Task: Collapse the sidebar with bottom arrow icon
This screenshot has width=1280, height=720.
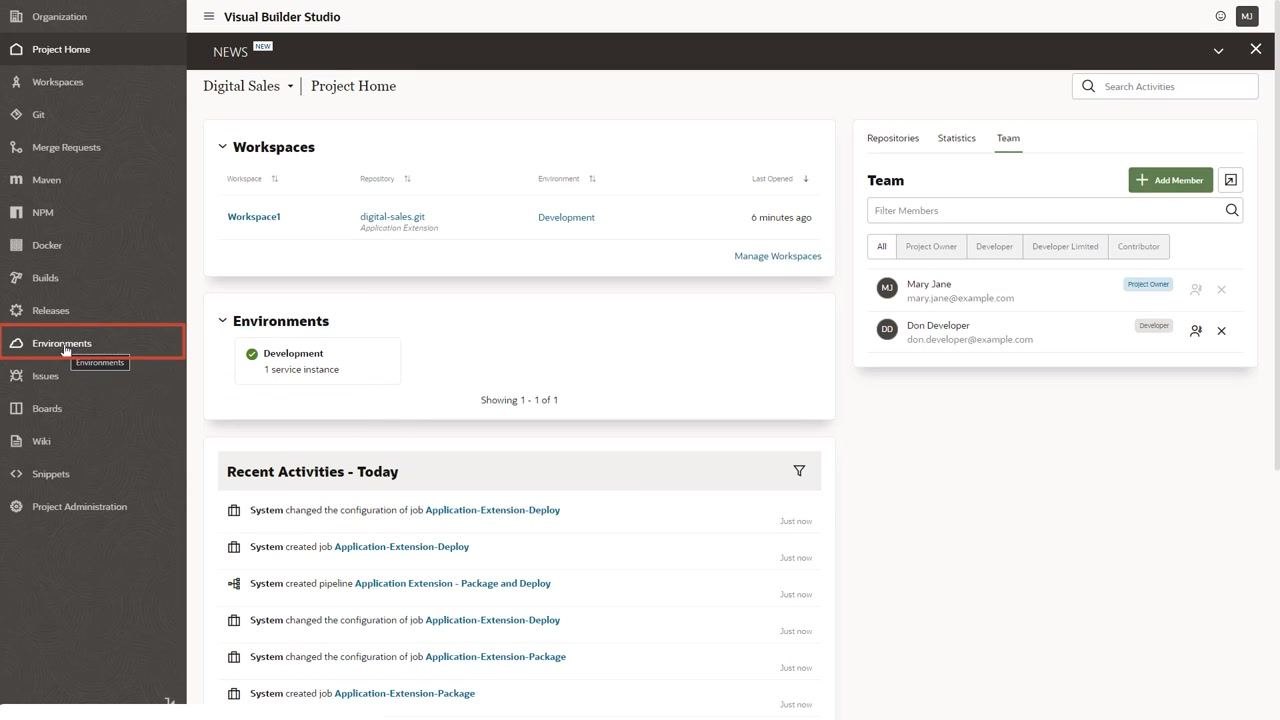Action: [x=169, y=702]
